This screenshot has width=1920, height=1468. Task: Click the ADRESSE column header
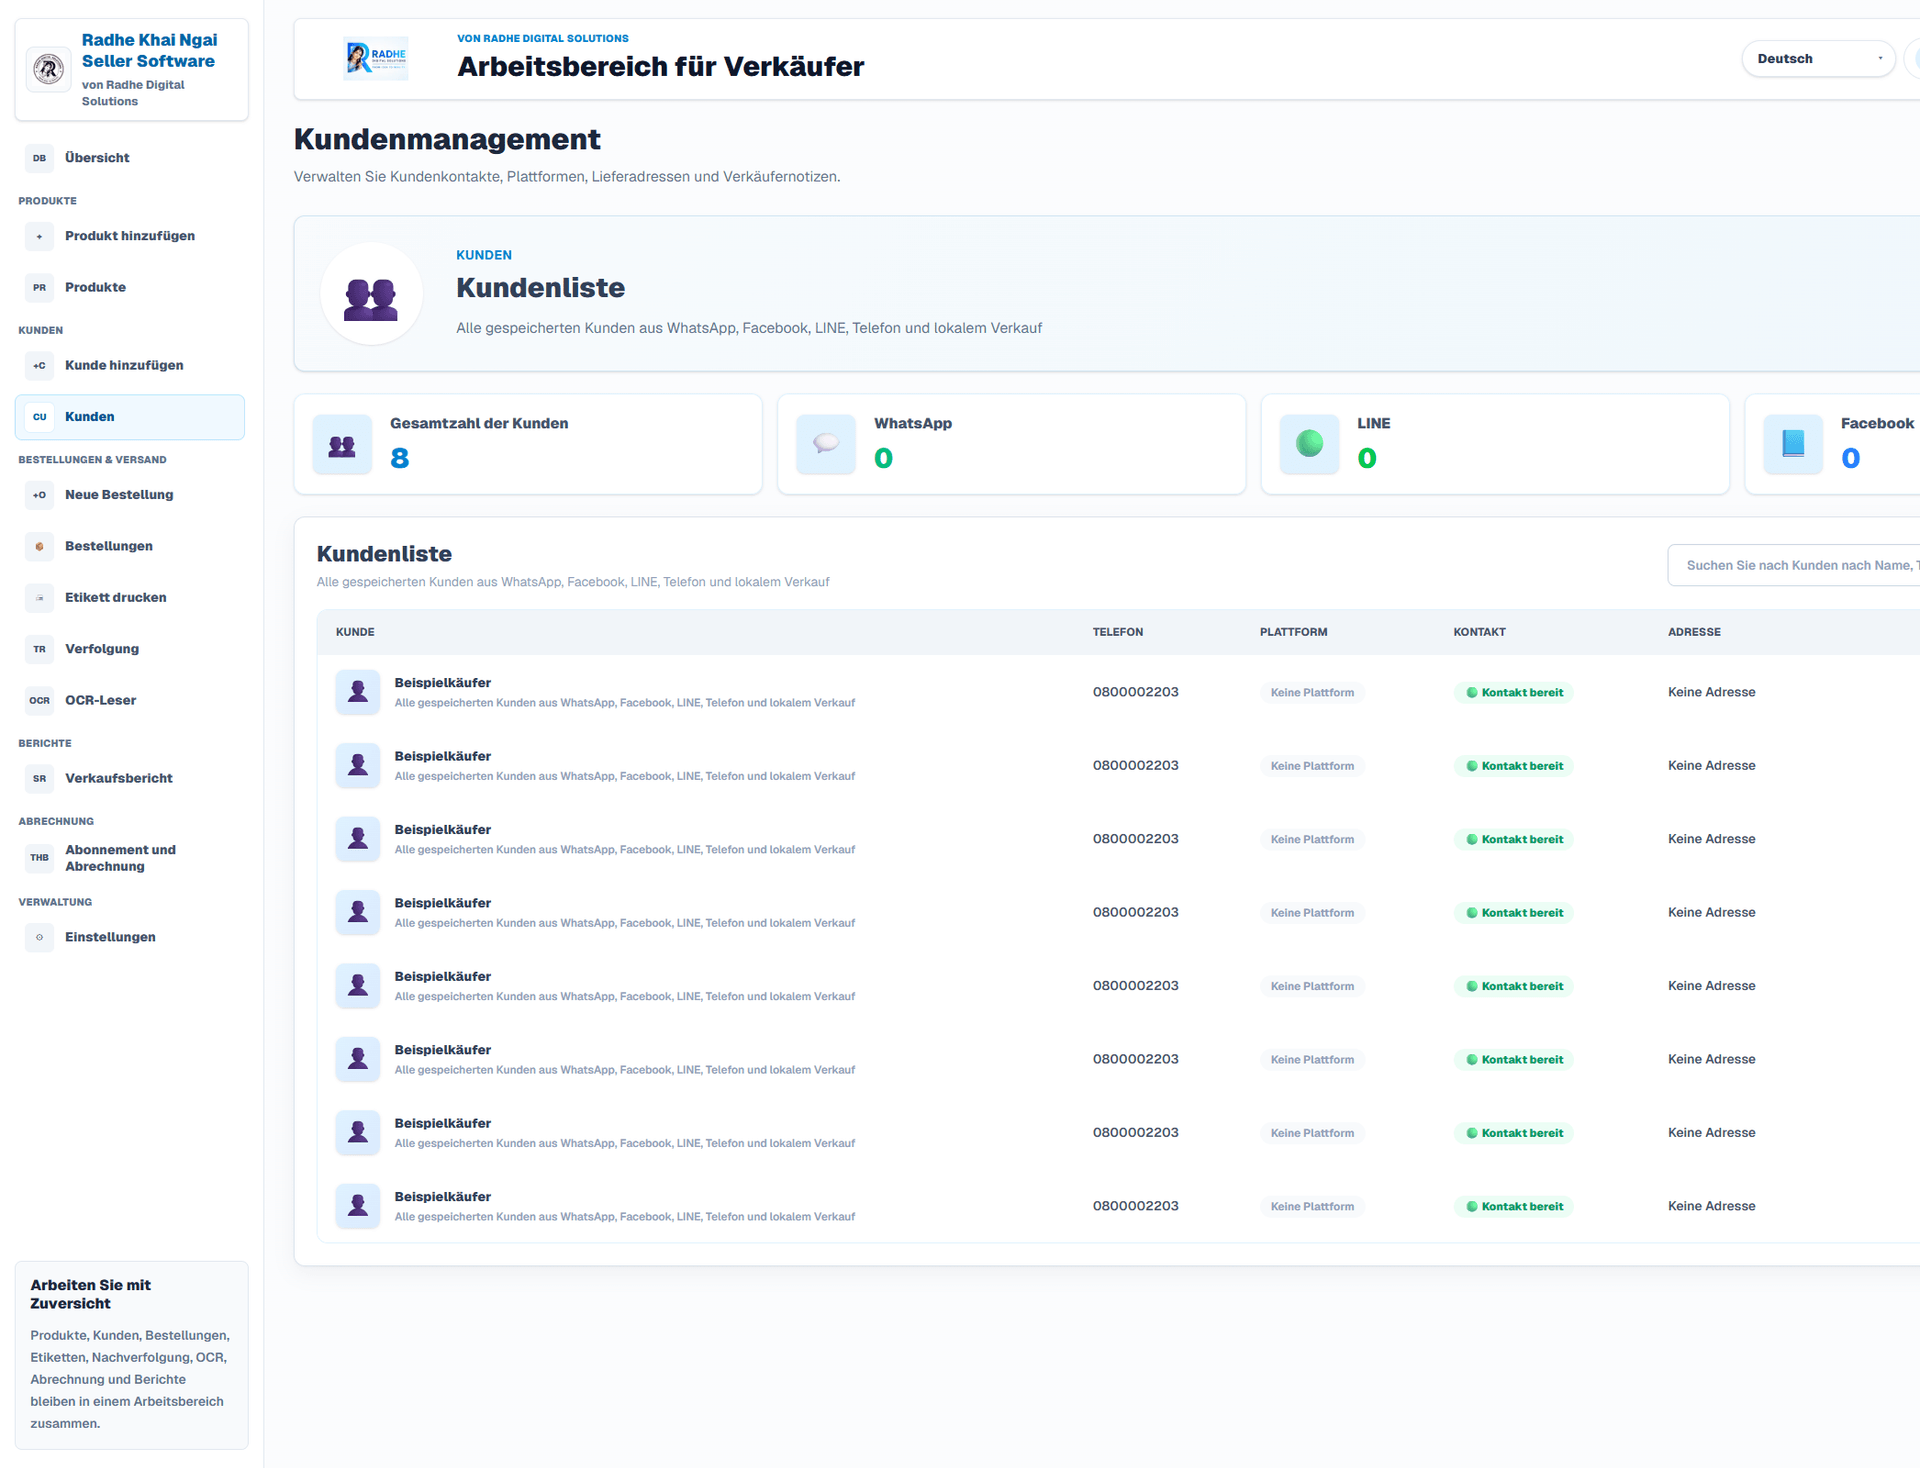[1694, 633]
